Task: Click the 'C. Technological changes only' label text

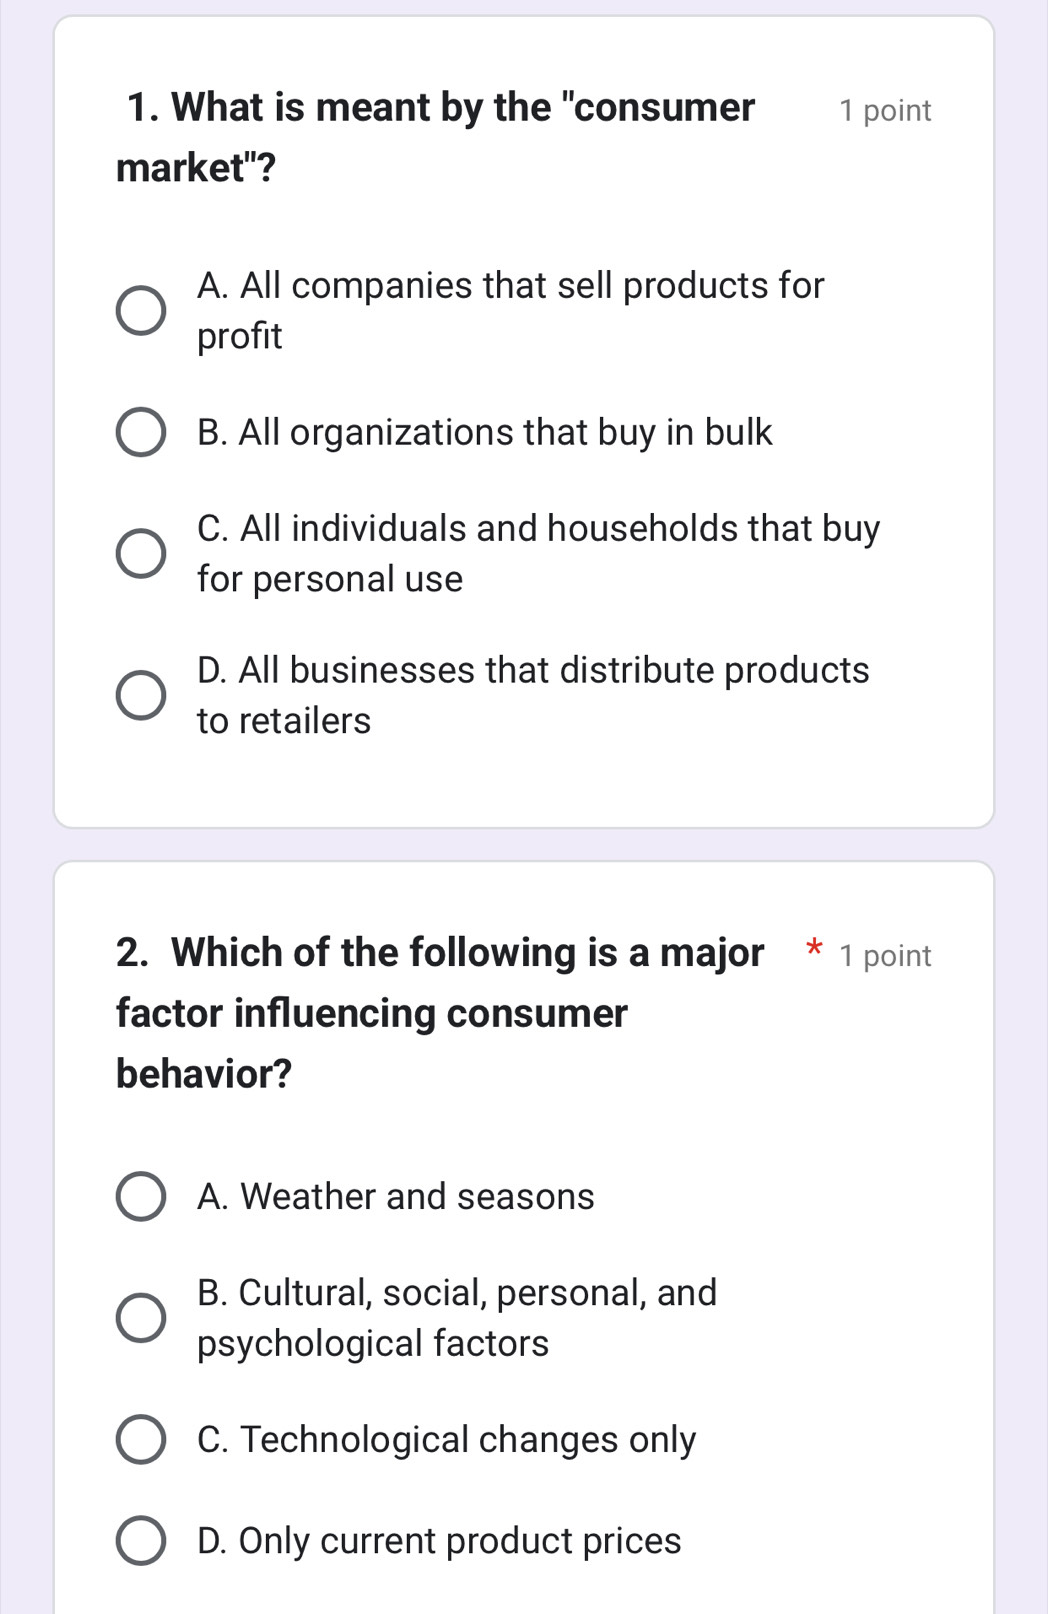Action: (446, 1440)
